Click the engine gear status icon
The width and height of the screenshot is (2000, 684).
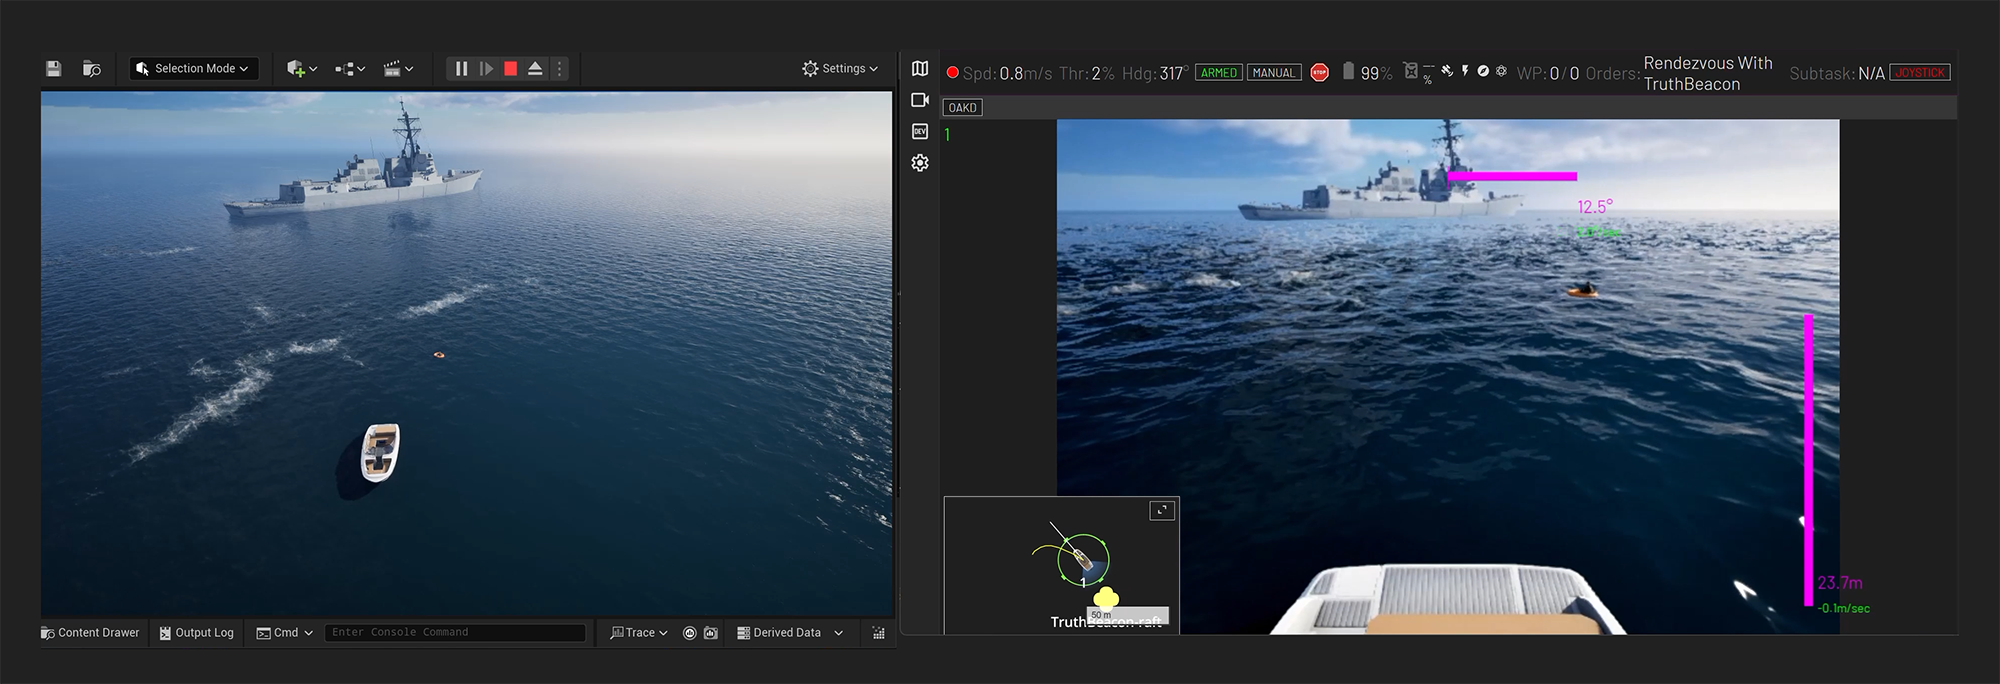click(x=1501, y=71)
